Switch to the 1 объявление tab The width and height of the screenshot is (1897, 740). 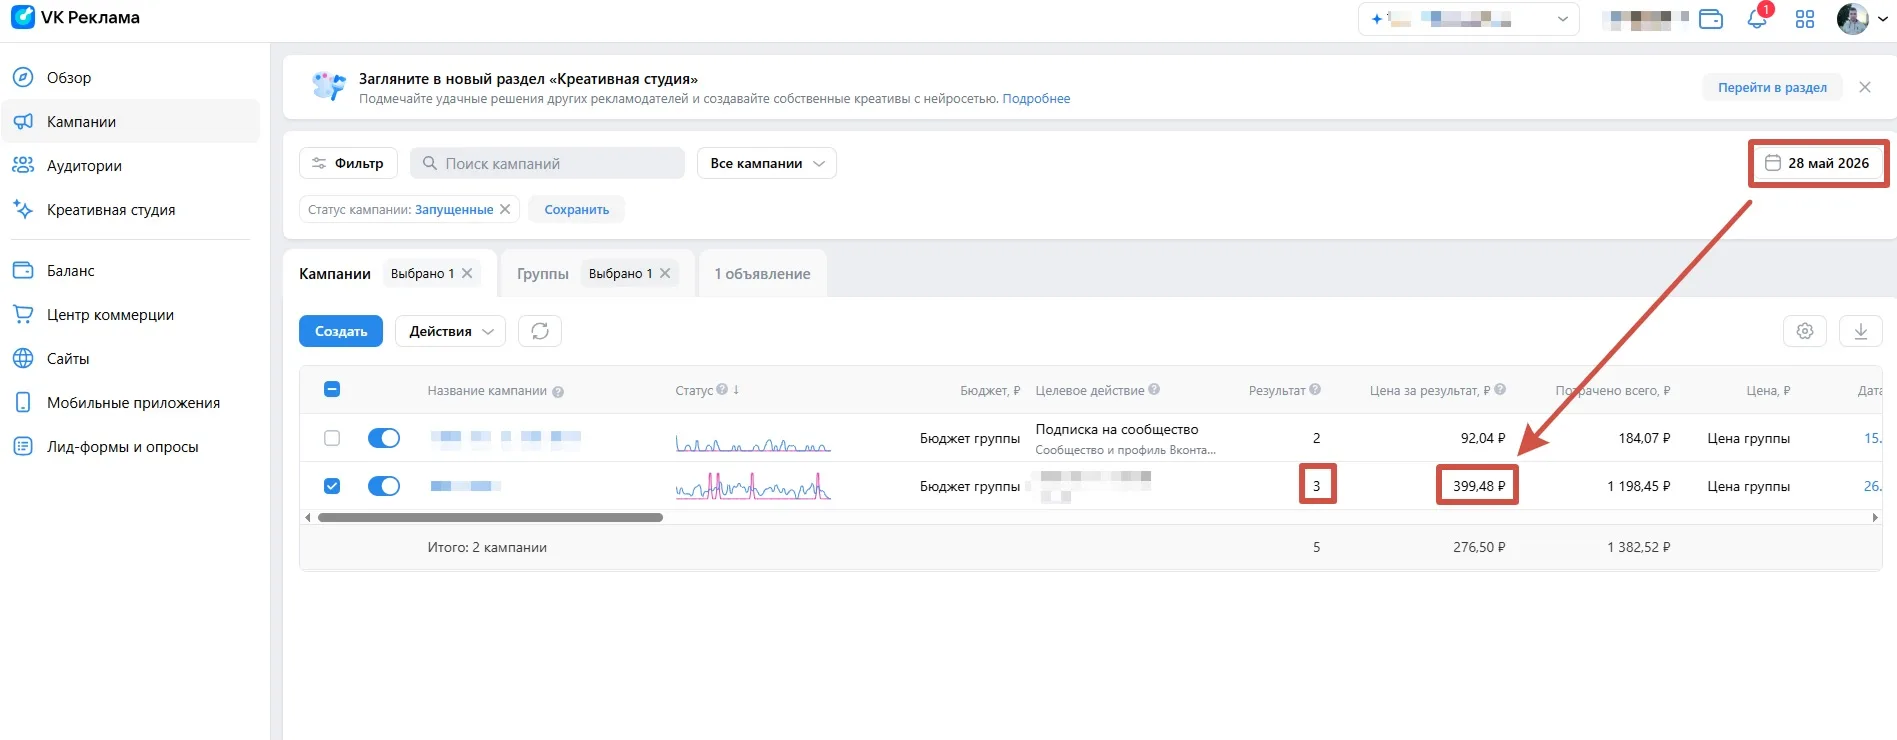tap(762, 274)
